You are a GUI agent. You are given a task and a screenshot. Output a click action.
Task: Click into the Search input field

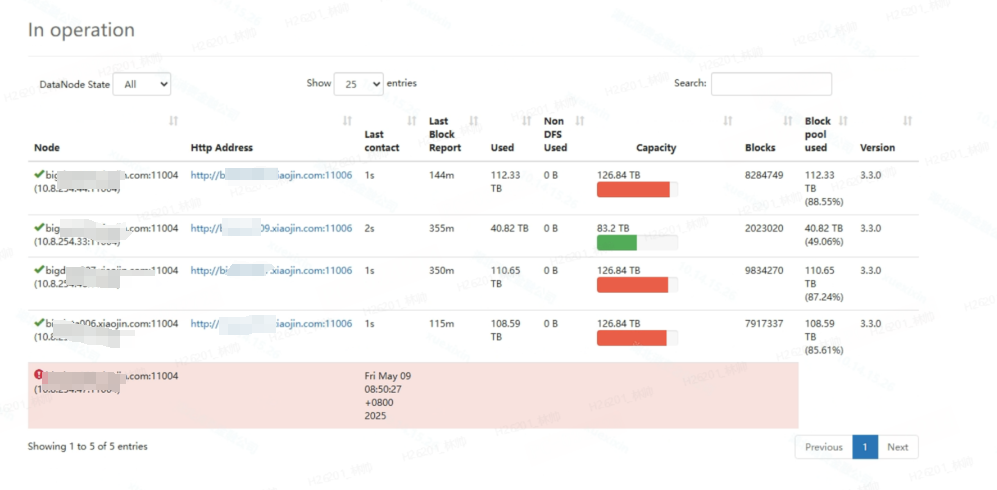coord(770,84)
